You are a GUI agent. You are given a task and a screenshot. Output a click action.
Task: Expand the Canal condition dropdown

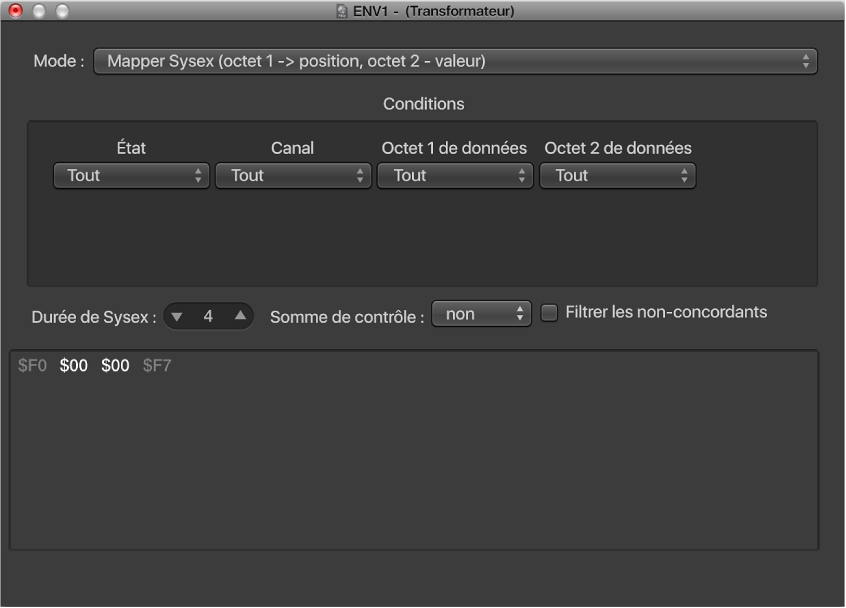click(293, 176)
